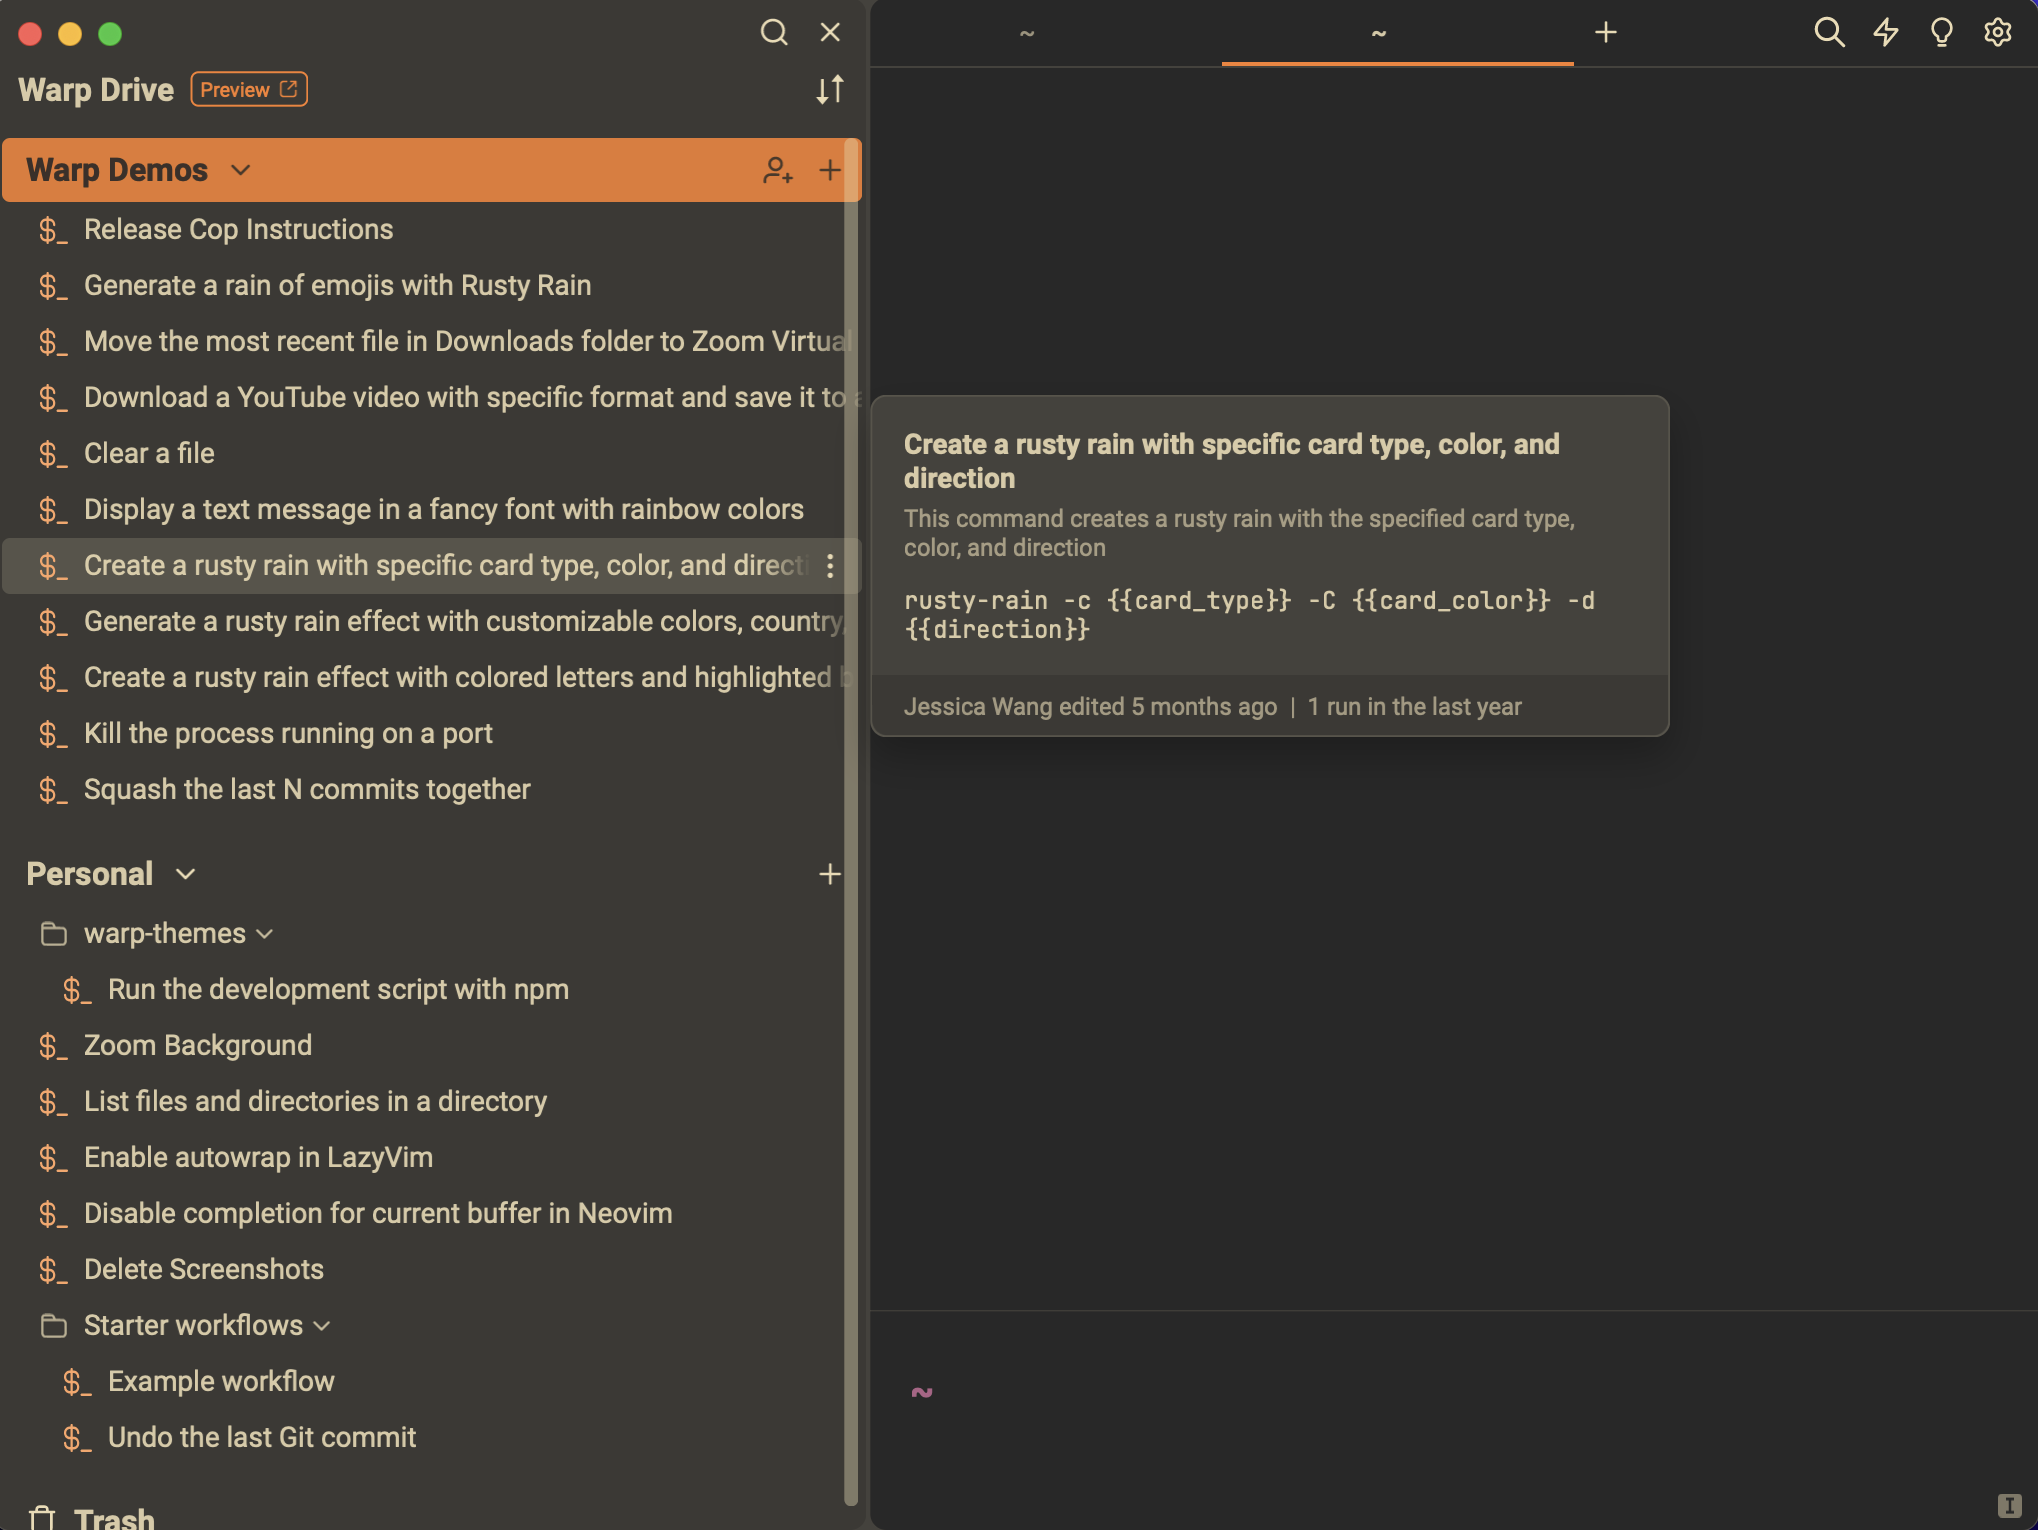The image size is (2038, 1530).
Task: Switch to the first terminal tab
Action: point(1026,33)
